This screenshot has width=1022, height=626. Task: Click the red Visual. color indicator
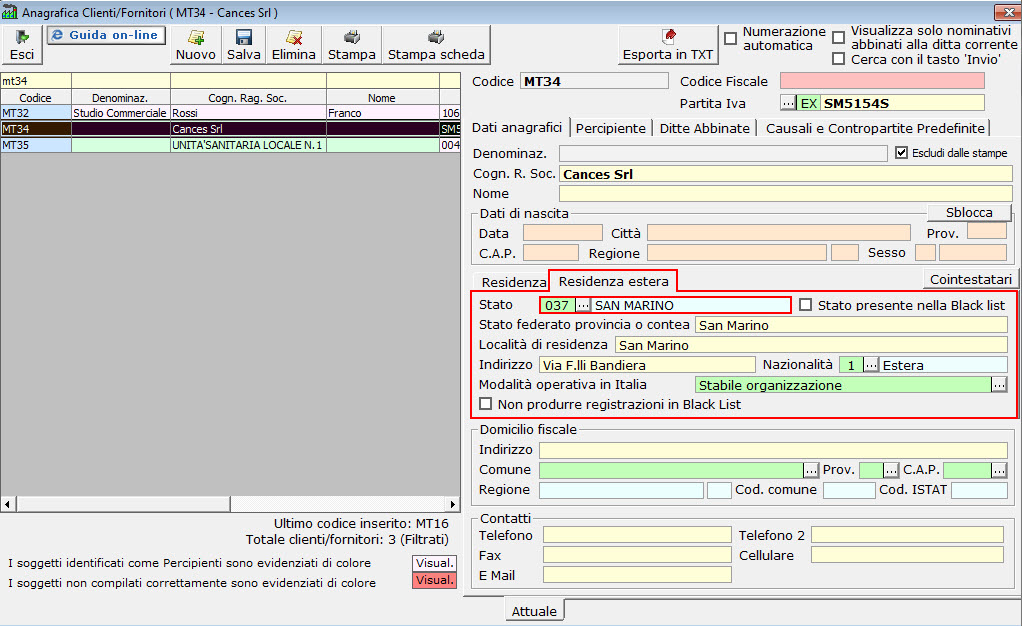435,581
